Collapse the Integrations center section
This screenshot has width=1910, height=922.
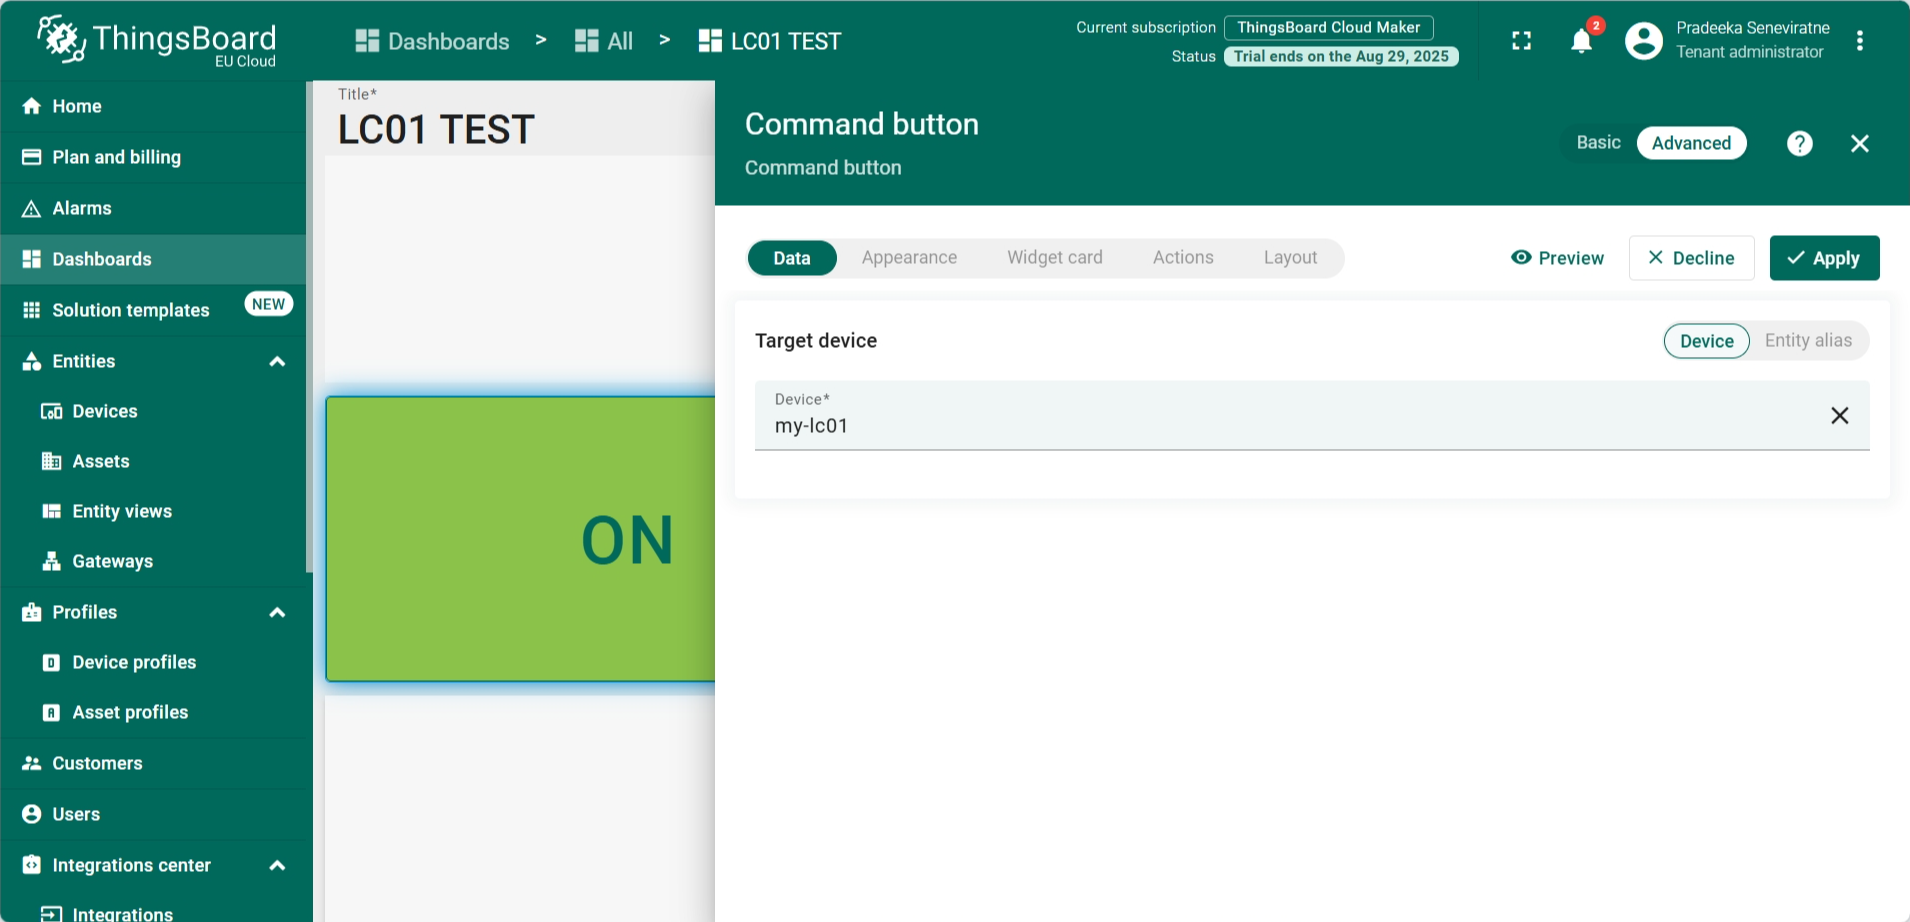pos(277,865)
